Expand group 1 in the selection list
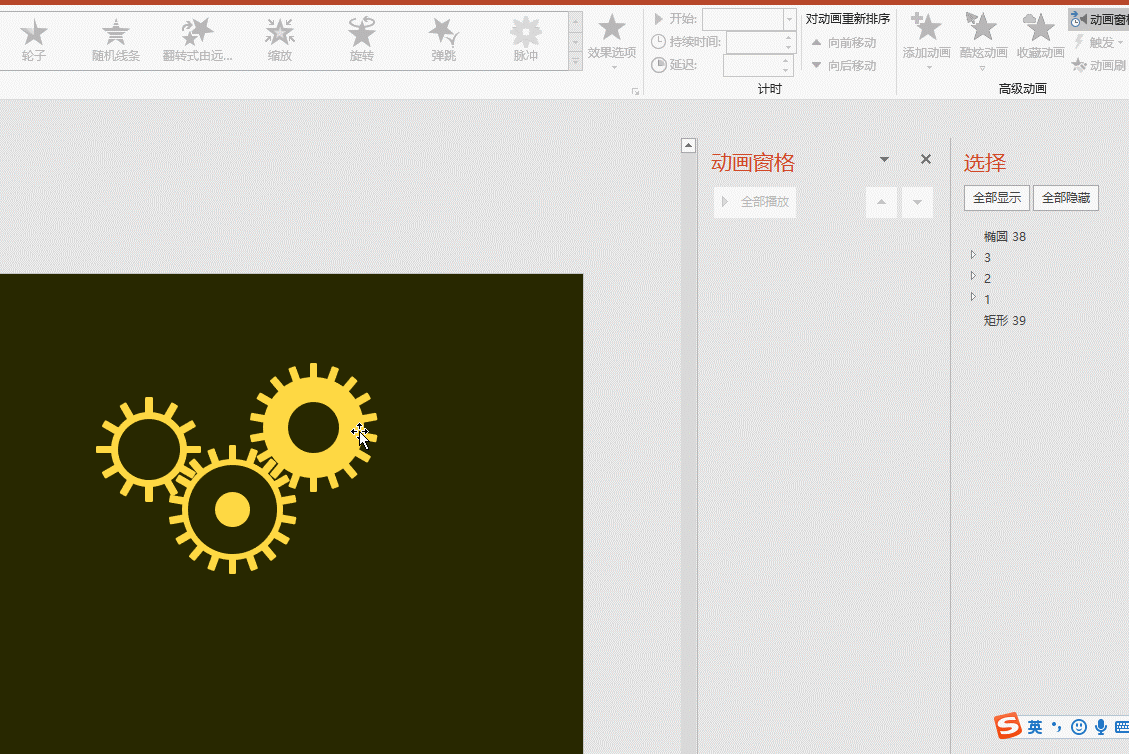The width and height of the screenshot is (1129, 754). (x=973, y=298)
